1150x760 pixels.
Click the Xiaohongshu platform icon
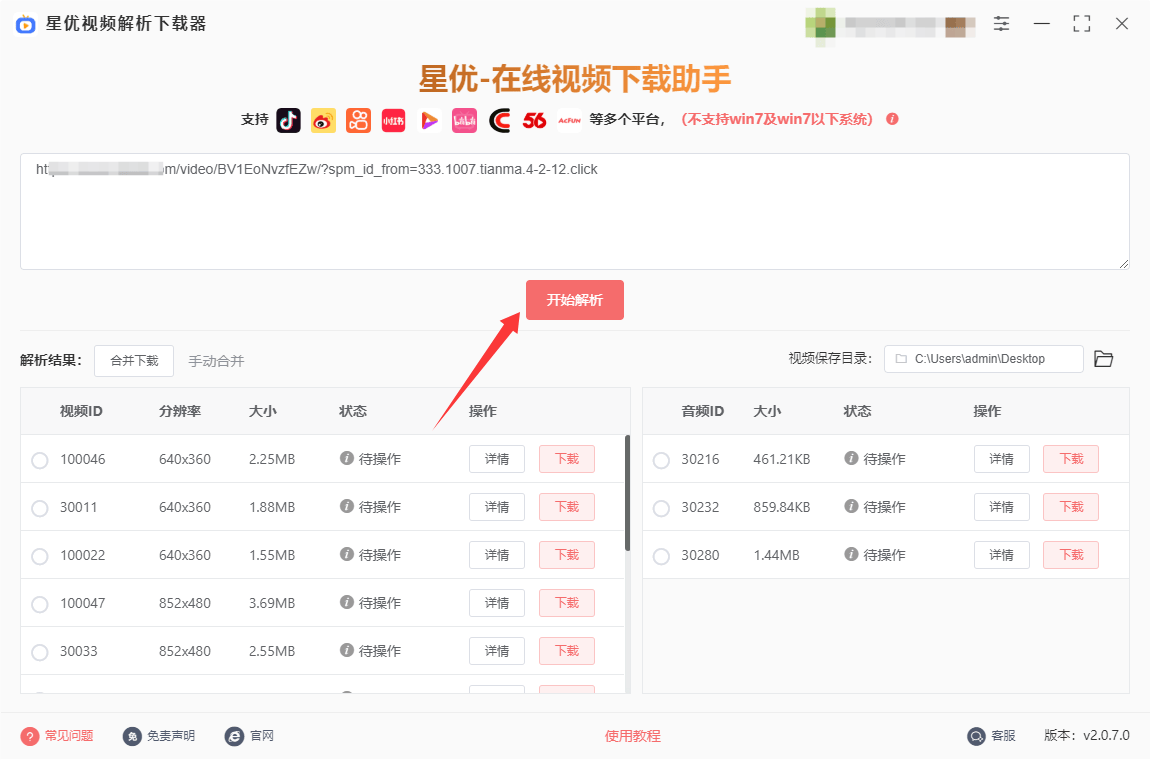coord(393,120)
